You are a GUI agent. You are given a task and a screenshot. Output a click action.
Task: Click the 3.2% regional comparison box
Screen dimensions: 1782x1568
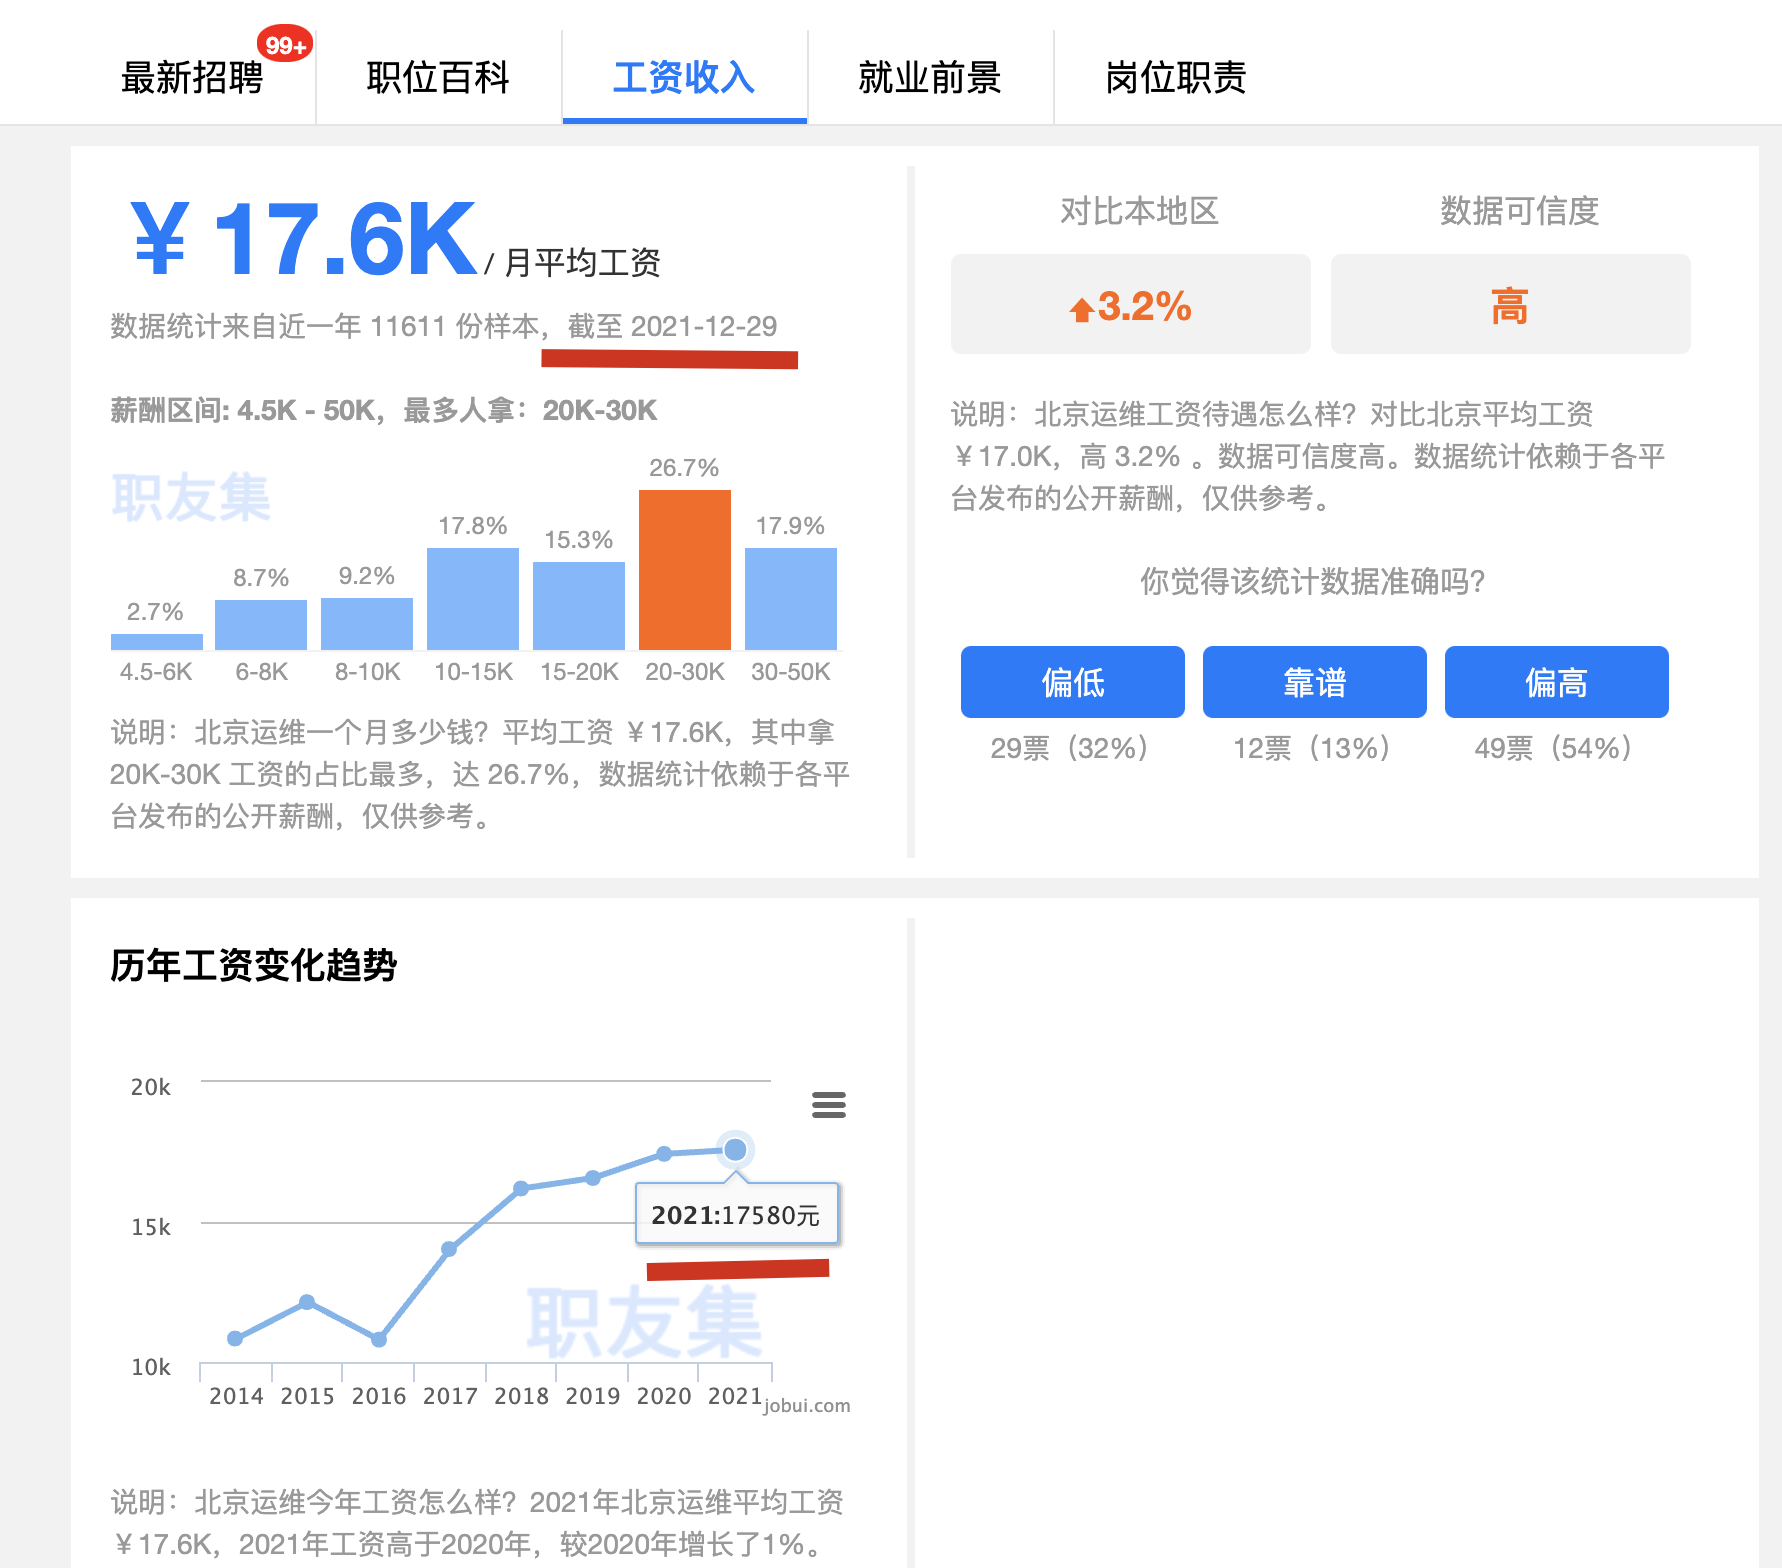pos(1130,305)
